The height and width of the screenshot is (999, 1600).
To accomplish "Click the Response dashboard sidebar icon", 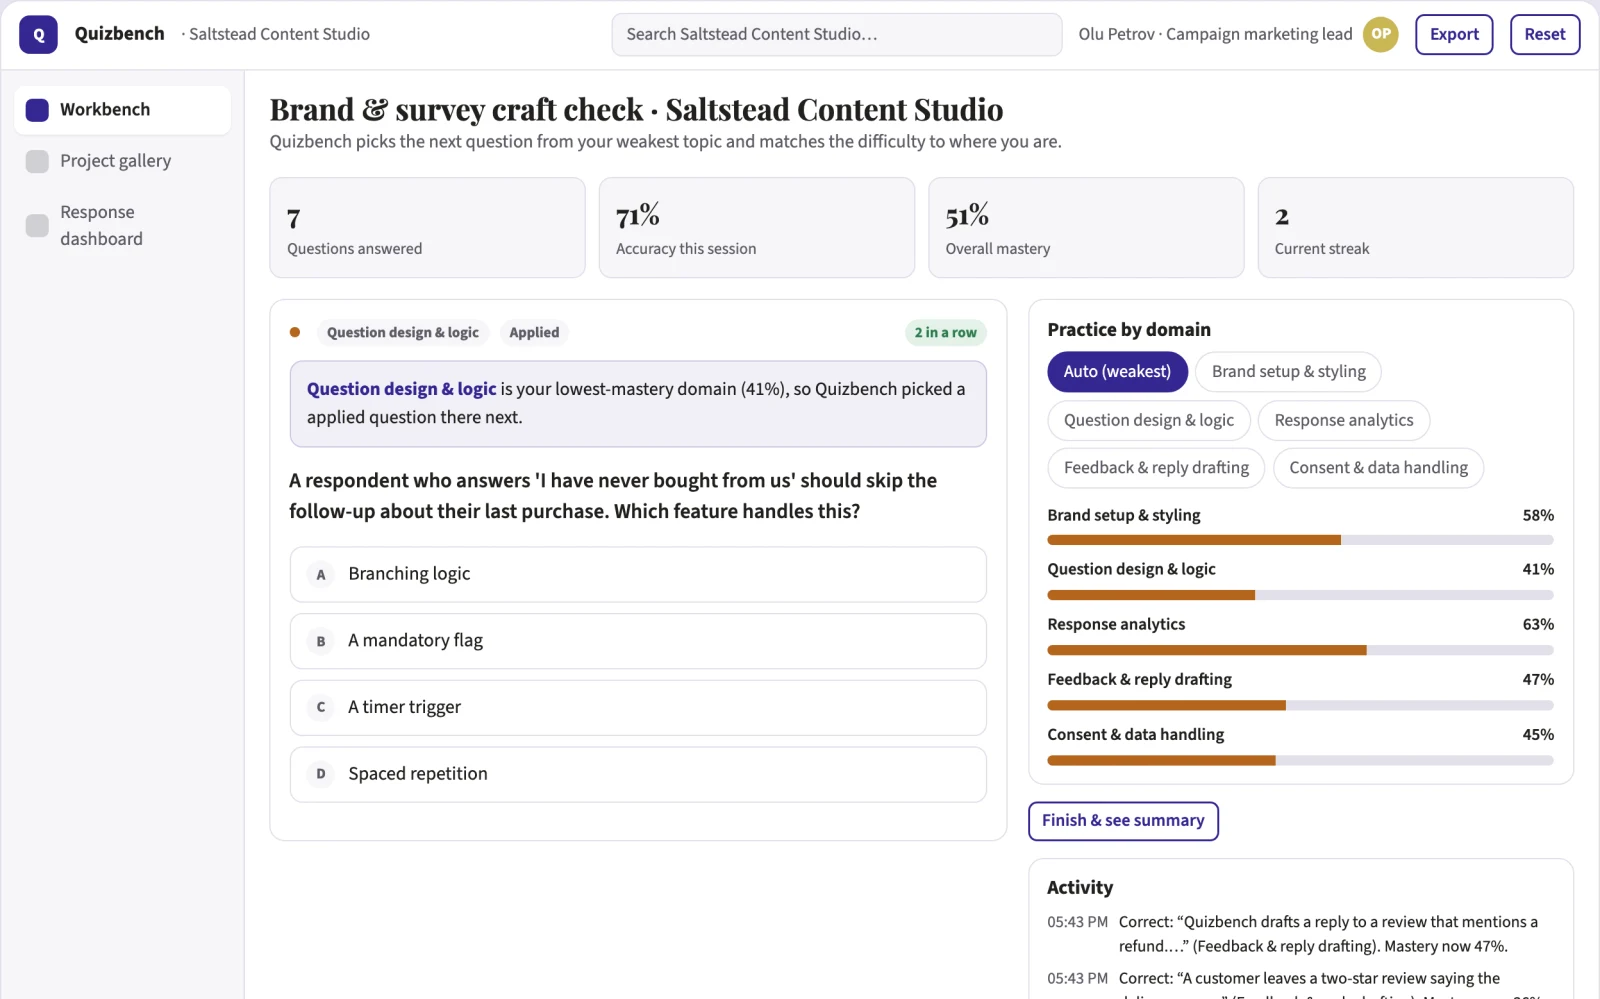I will (37, 226).
